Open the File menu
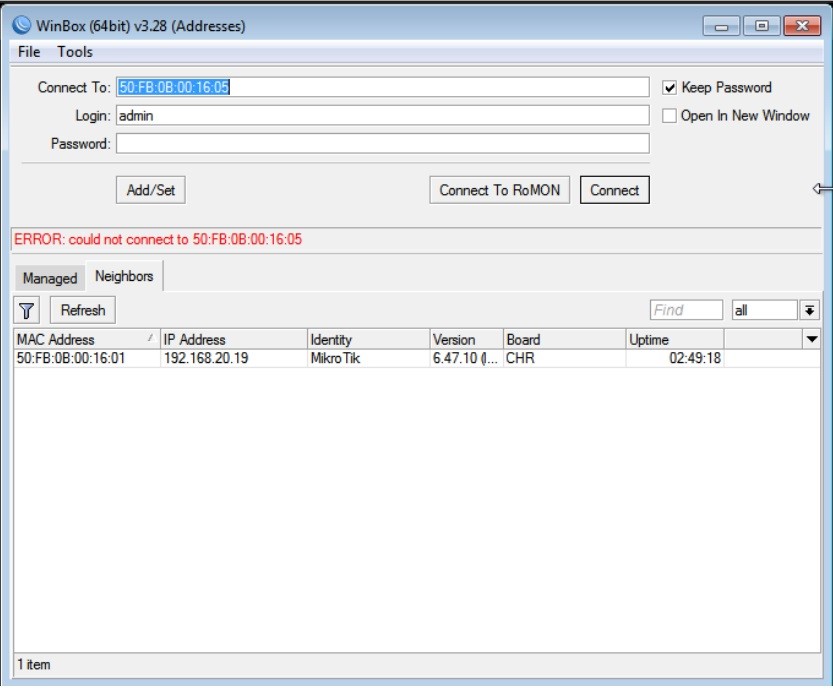 coord(29,52)
